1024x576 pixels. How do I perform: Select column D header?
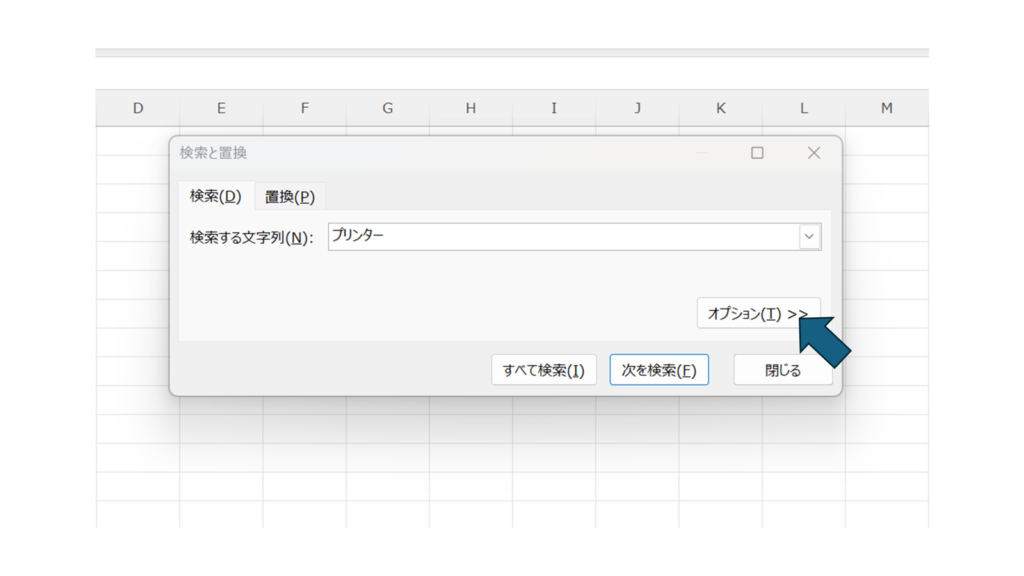coord(138,108)
